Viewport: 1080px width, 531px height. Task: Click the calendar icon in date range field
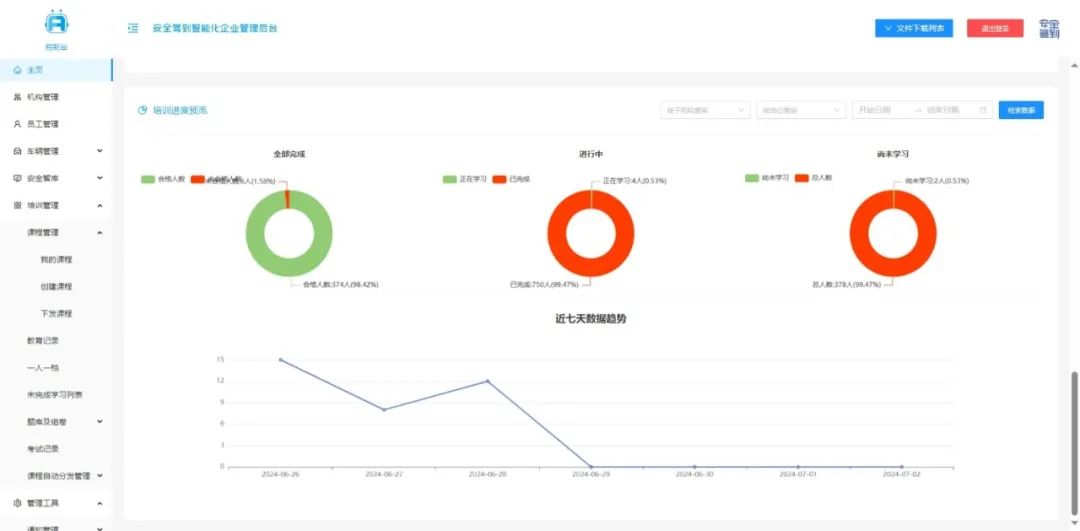pos(983,110)
